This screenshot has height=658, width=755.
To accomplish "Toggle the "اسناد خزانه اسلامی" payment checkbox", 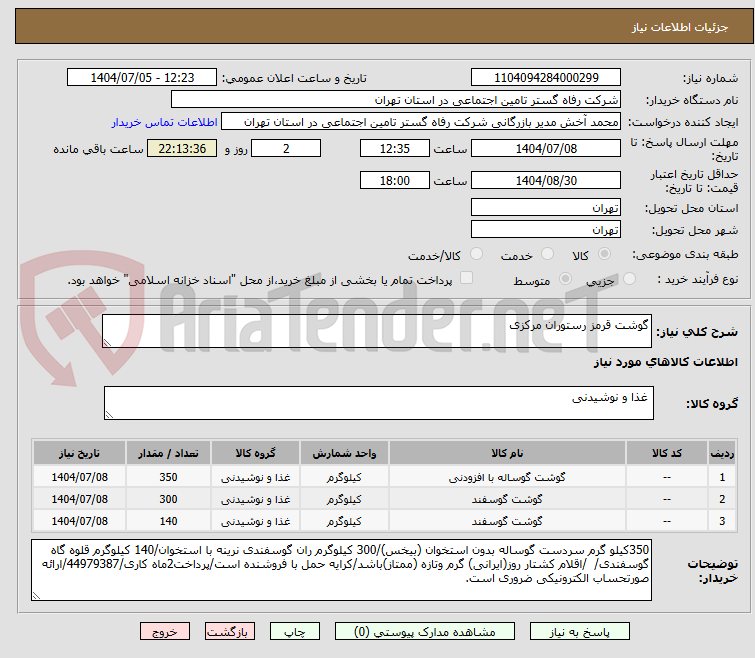I will [x=466, y=279].
